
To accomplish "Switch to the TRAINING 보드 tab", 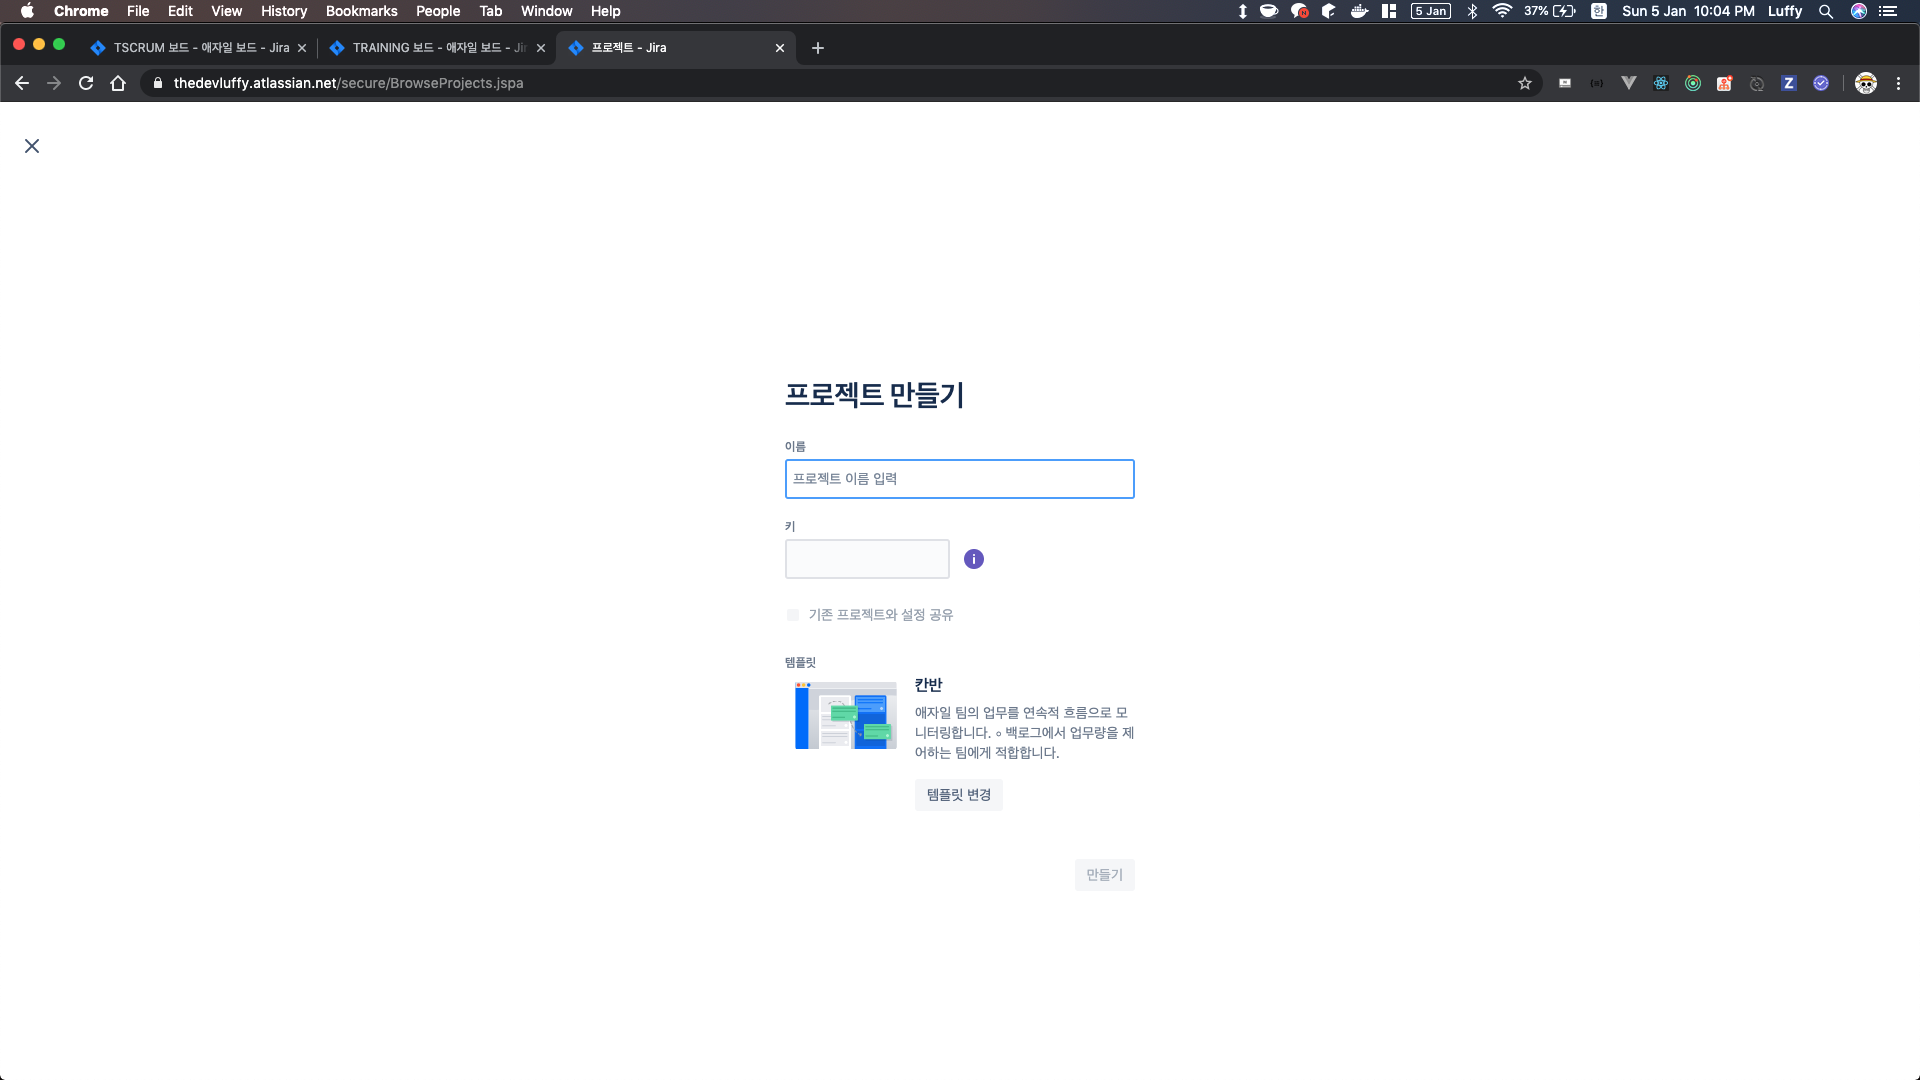I will click(x=437, y=48).
